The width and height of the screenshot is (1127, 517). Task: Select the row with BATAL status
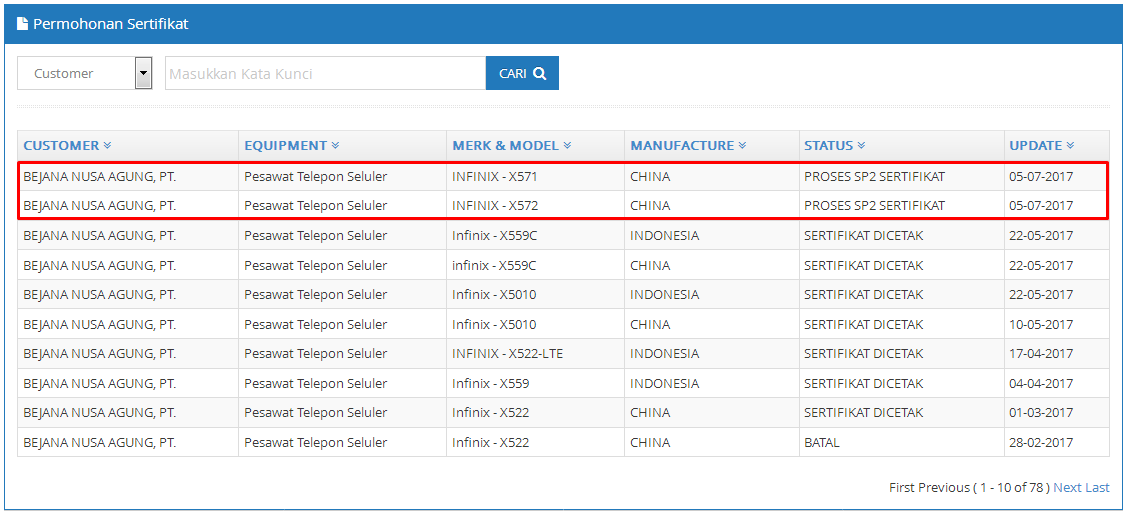(563, 442)
